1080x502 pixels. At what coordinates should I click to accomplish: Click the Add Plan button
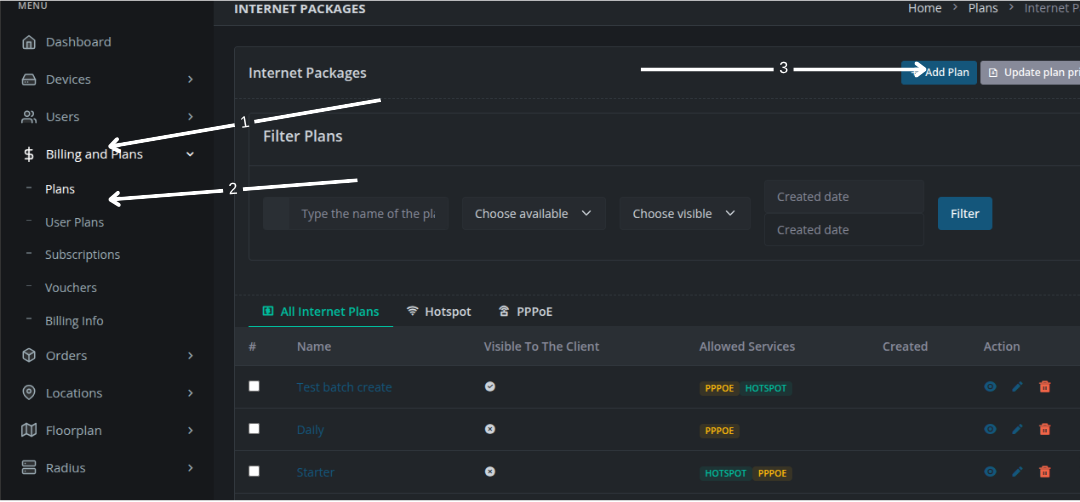(939, 72)
